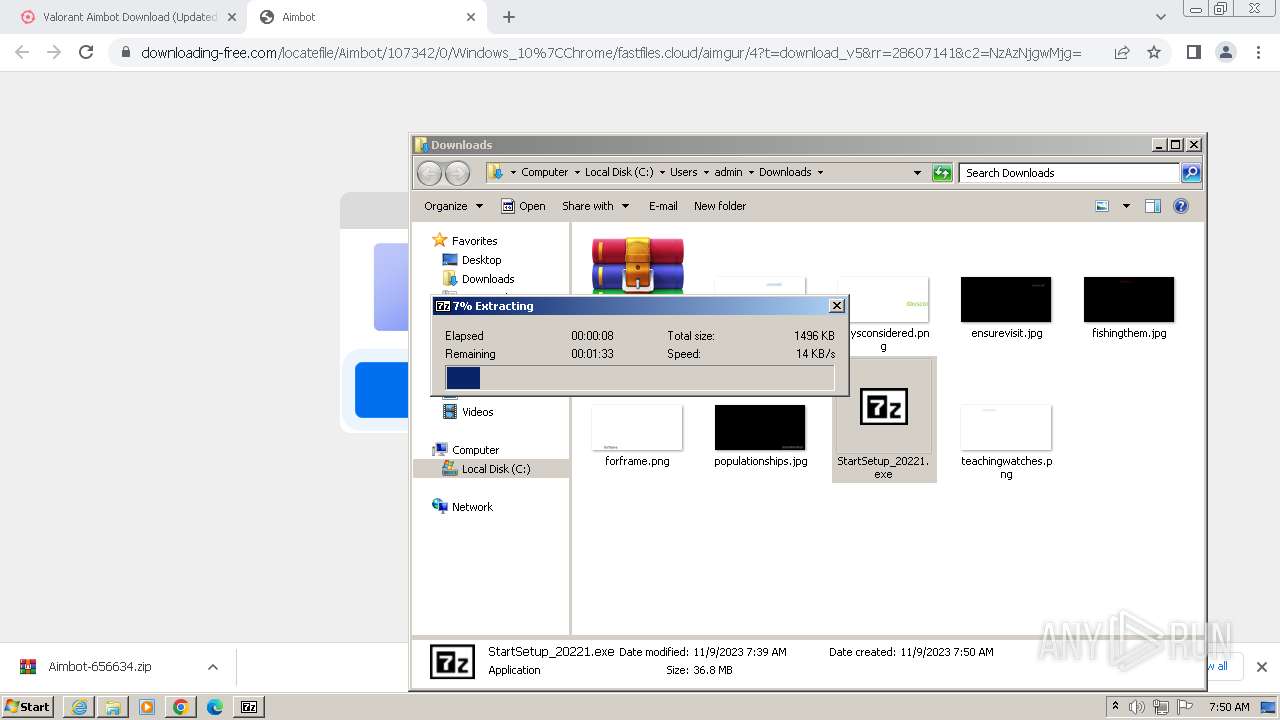Expand the views options dropdown arrow
Screen dimensions: 1280x720
point(1126,206)
